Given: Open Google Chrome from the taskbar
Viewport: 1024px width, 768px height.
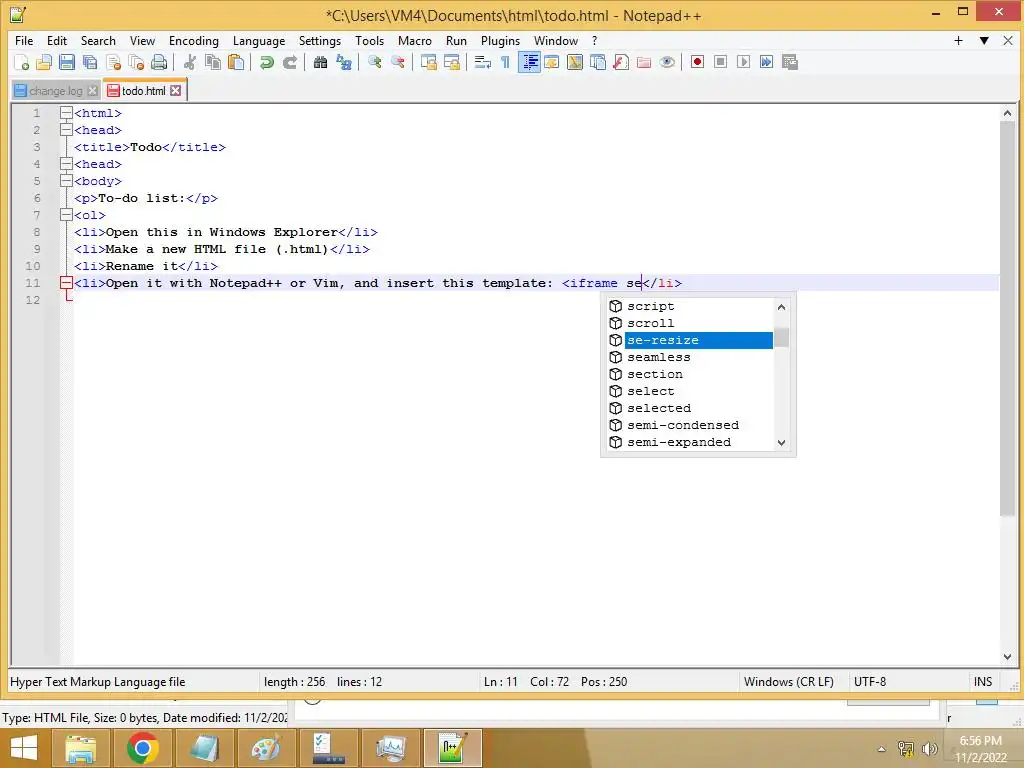Looking at the screenshot, I should coord(142,748).
